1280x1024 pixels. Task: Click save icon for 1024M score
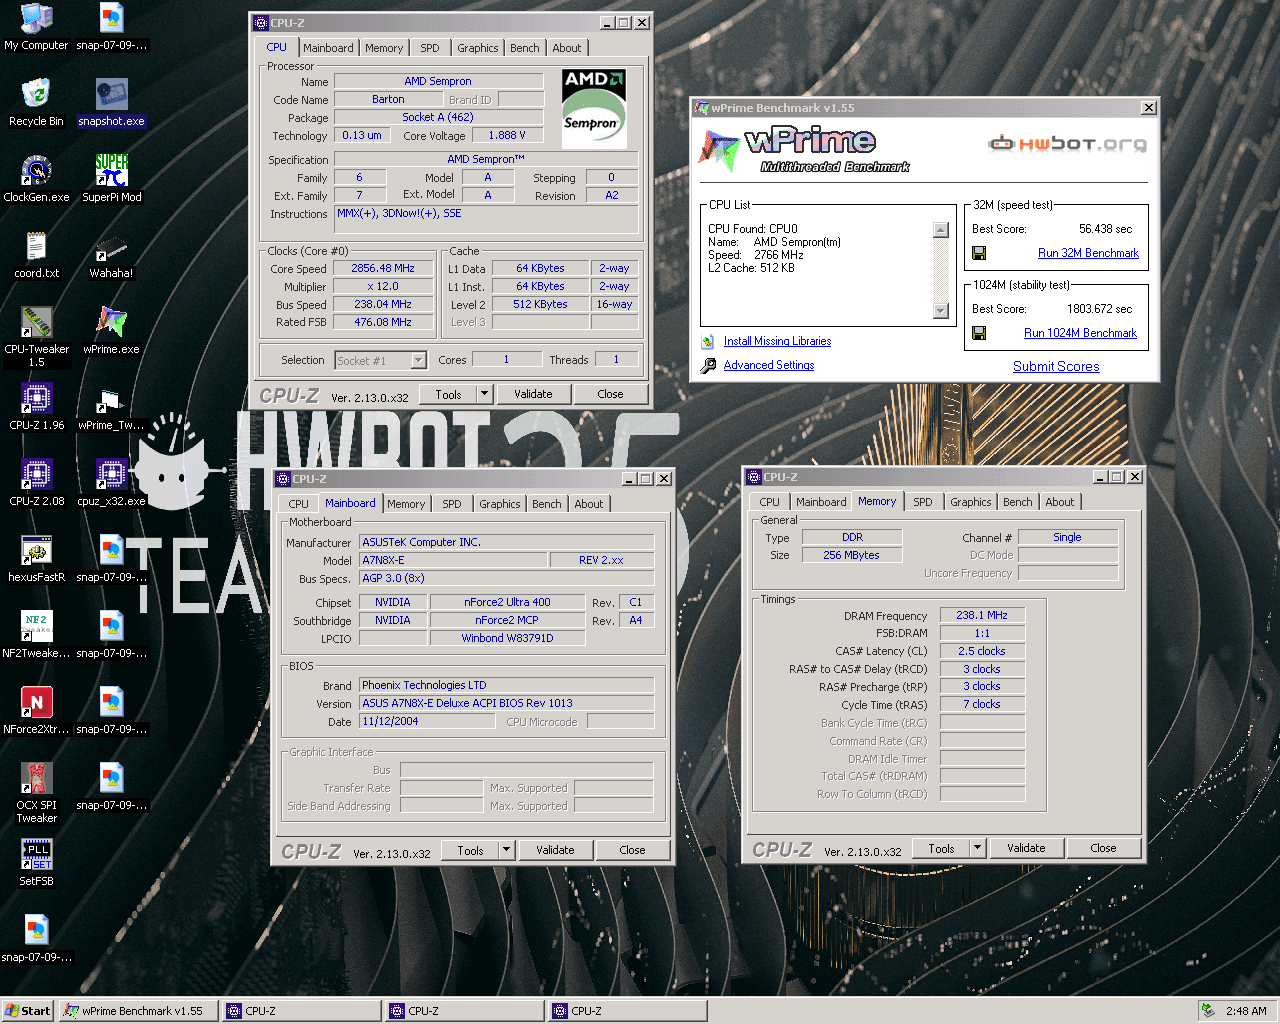pyautogui.click(x=979, y=333)
